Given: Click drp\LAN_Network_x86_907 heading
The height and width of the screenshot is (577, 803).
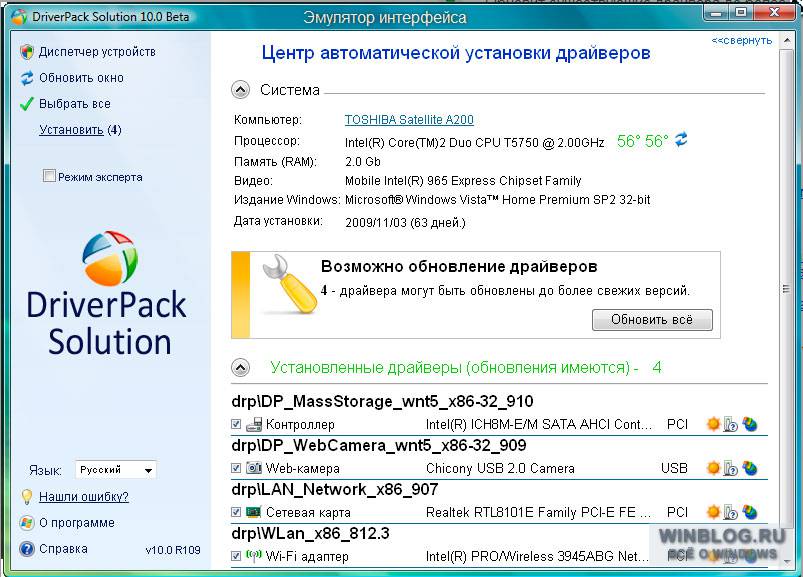Looking at the screenshot, I should (335, 489).
